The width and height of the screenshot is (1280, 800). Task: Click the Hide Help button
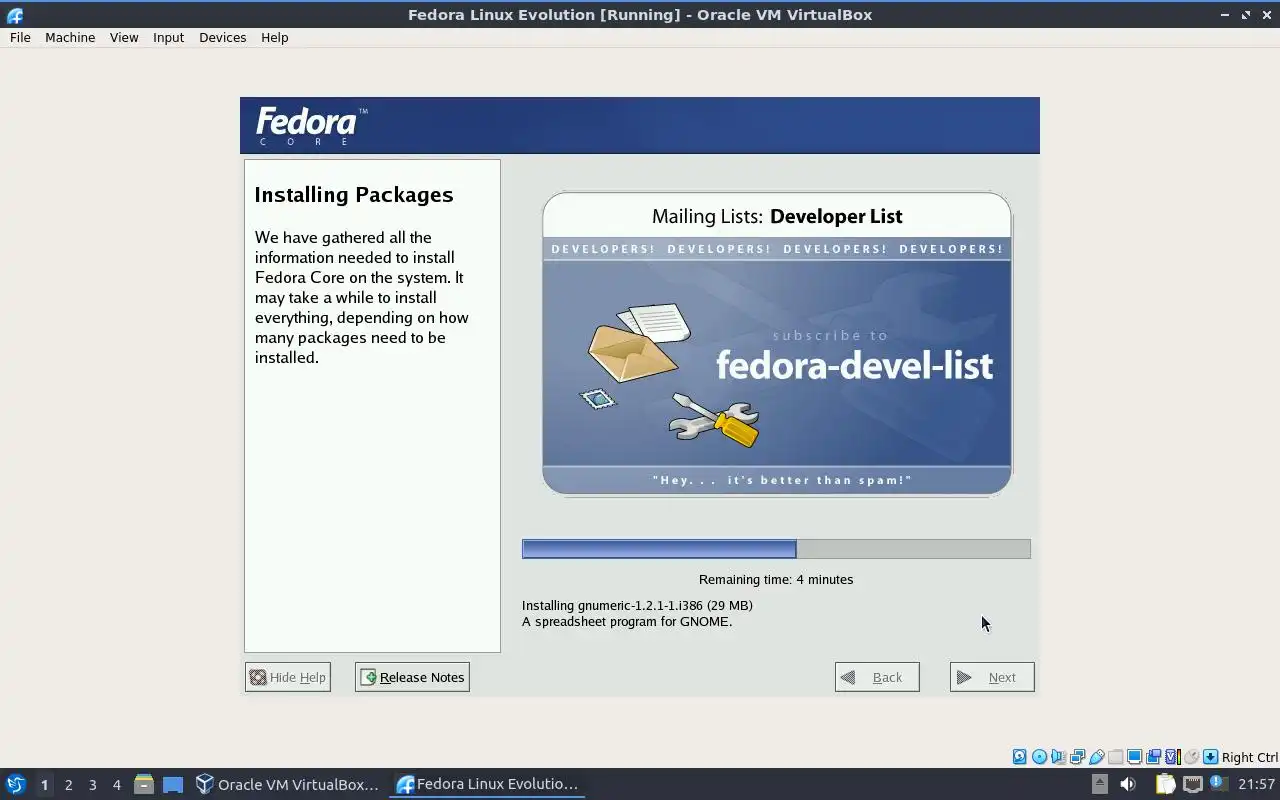pos(287,677)
